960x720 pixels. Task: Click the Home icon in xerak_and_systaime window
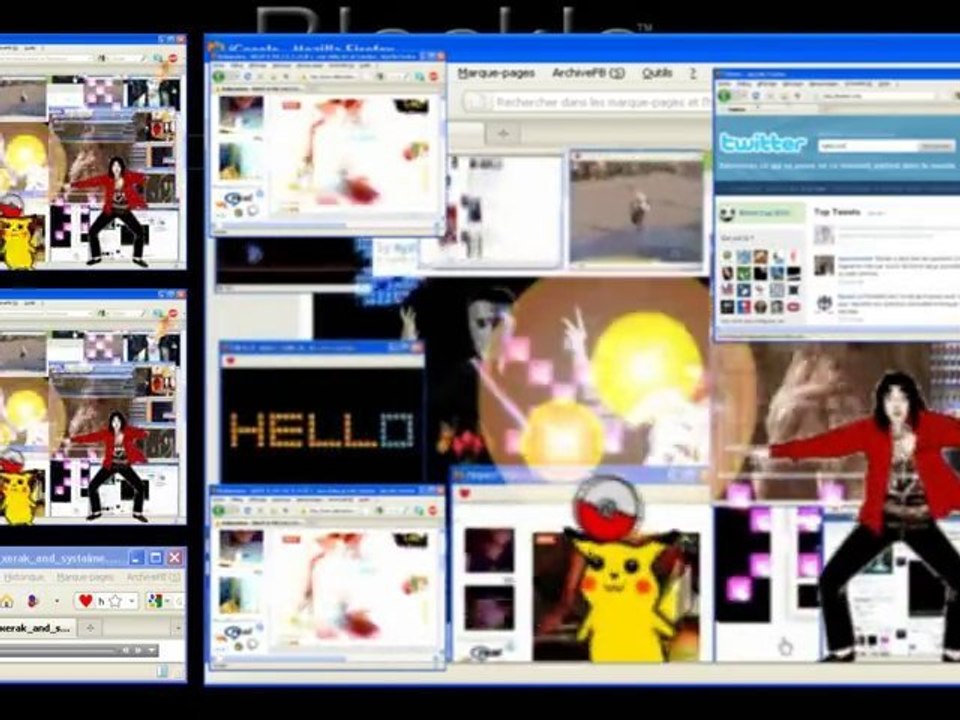coord(7,601)
